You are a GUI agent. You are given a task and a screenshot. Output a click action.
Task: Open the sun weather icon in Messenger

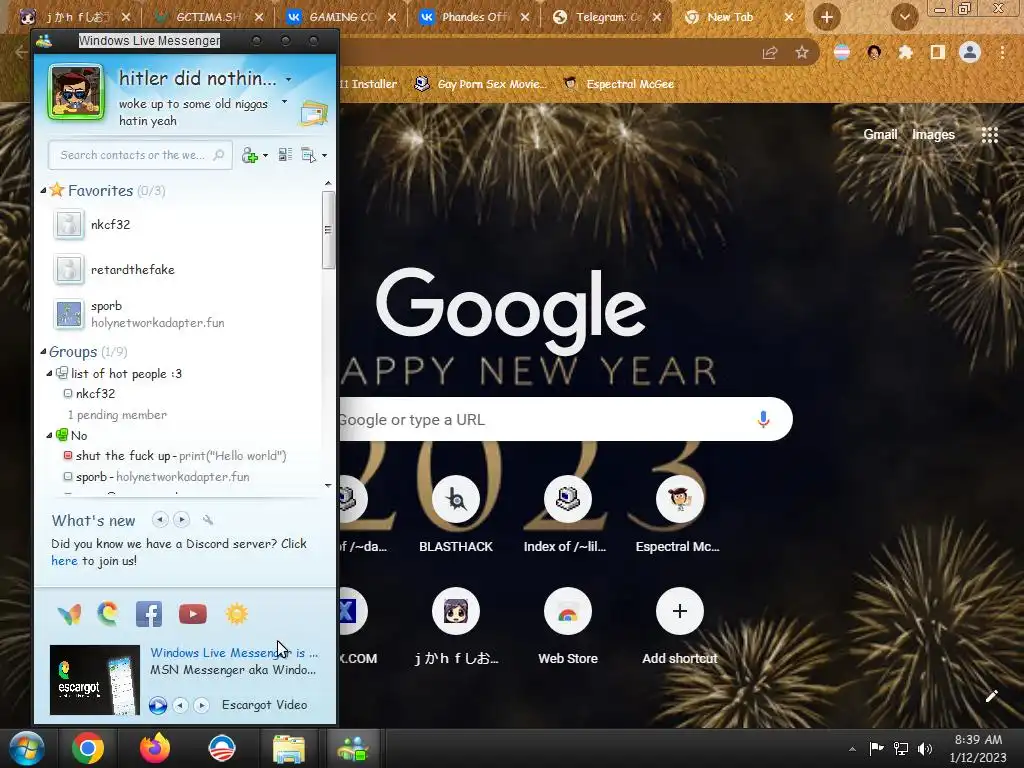coord(236,614)
